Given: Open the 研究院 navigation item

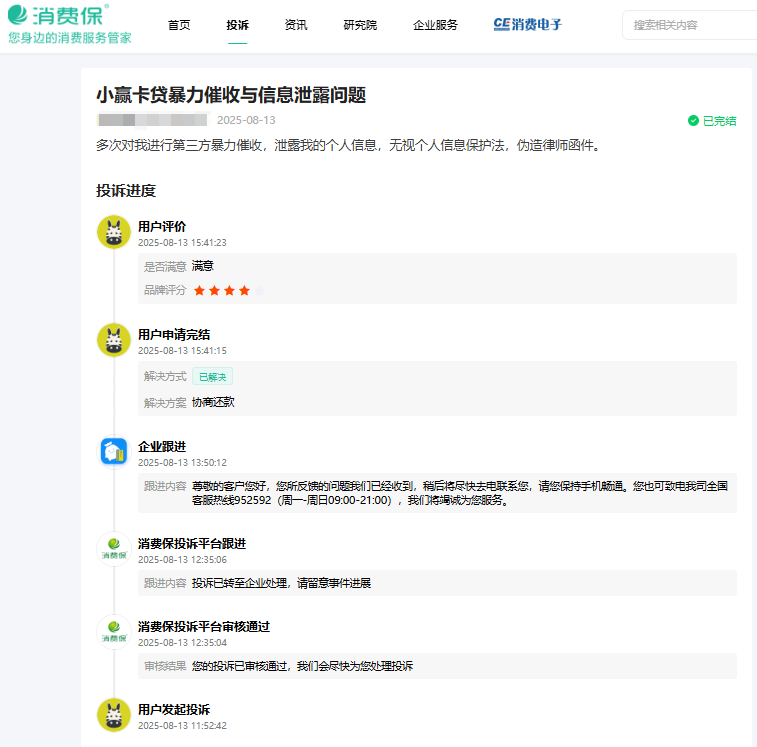Looking at the screenshot, I should pos(360,25).
